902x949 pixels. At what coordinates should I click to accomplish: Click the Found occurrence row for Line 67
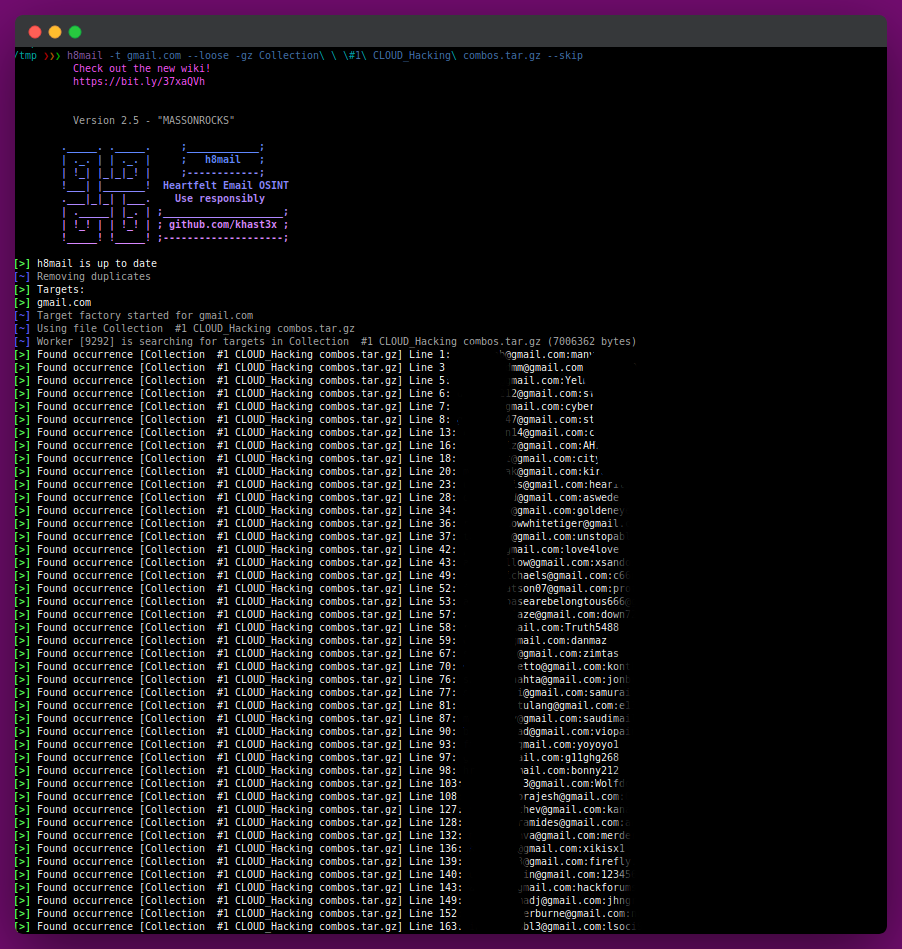tap(317, 654)
